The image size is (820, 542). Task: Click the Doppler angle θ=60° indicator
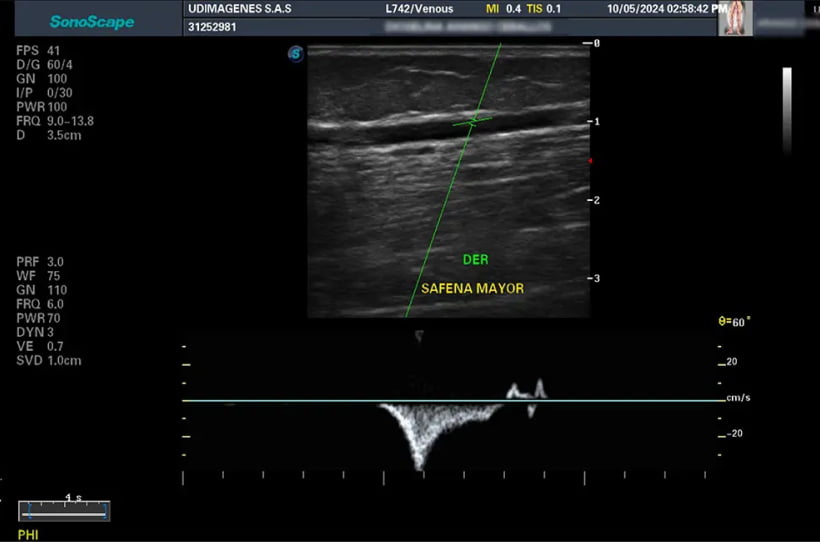pos(734,322)
